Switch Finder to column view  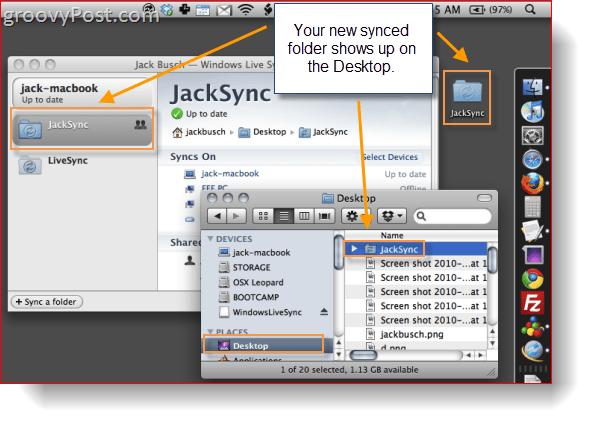(304, 216)
